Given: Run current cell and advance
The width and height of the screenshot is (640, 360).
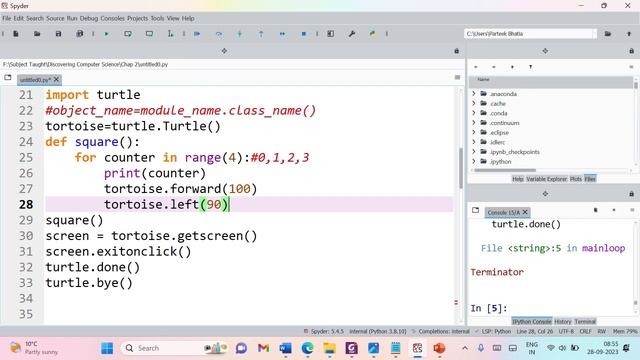Looking at the screenshot, I should 149,34.
